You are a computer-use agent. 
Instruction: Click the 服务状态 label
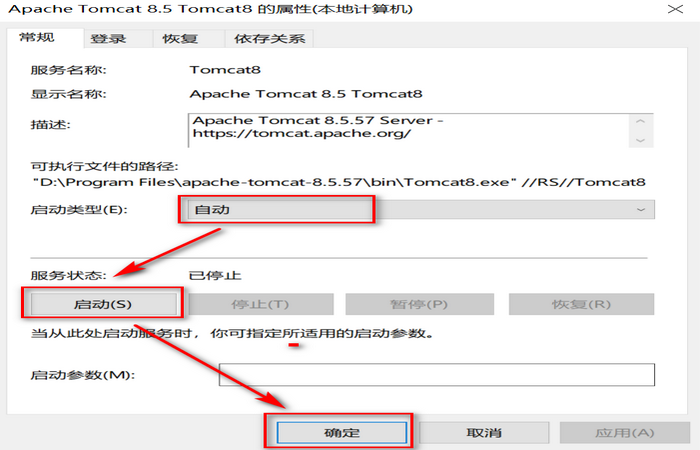point(68,275)
